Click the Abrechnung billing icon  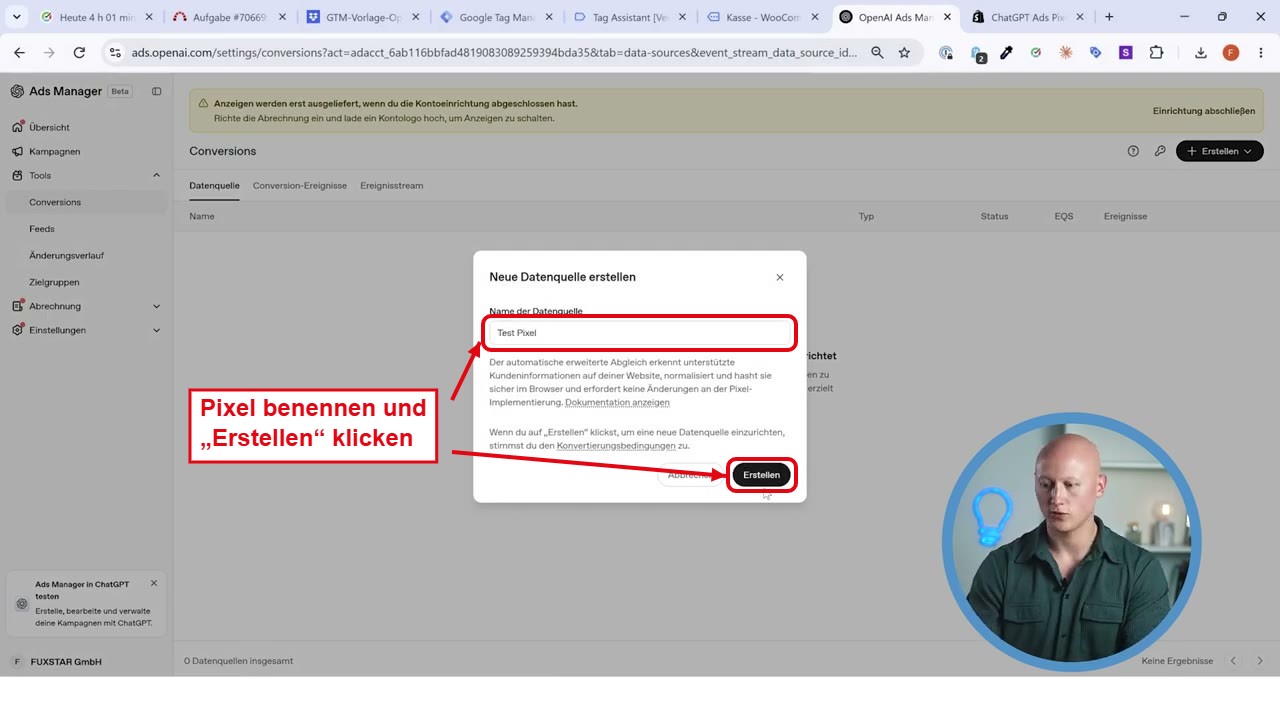tap(18, 306)
